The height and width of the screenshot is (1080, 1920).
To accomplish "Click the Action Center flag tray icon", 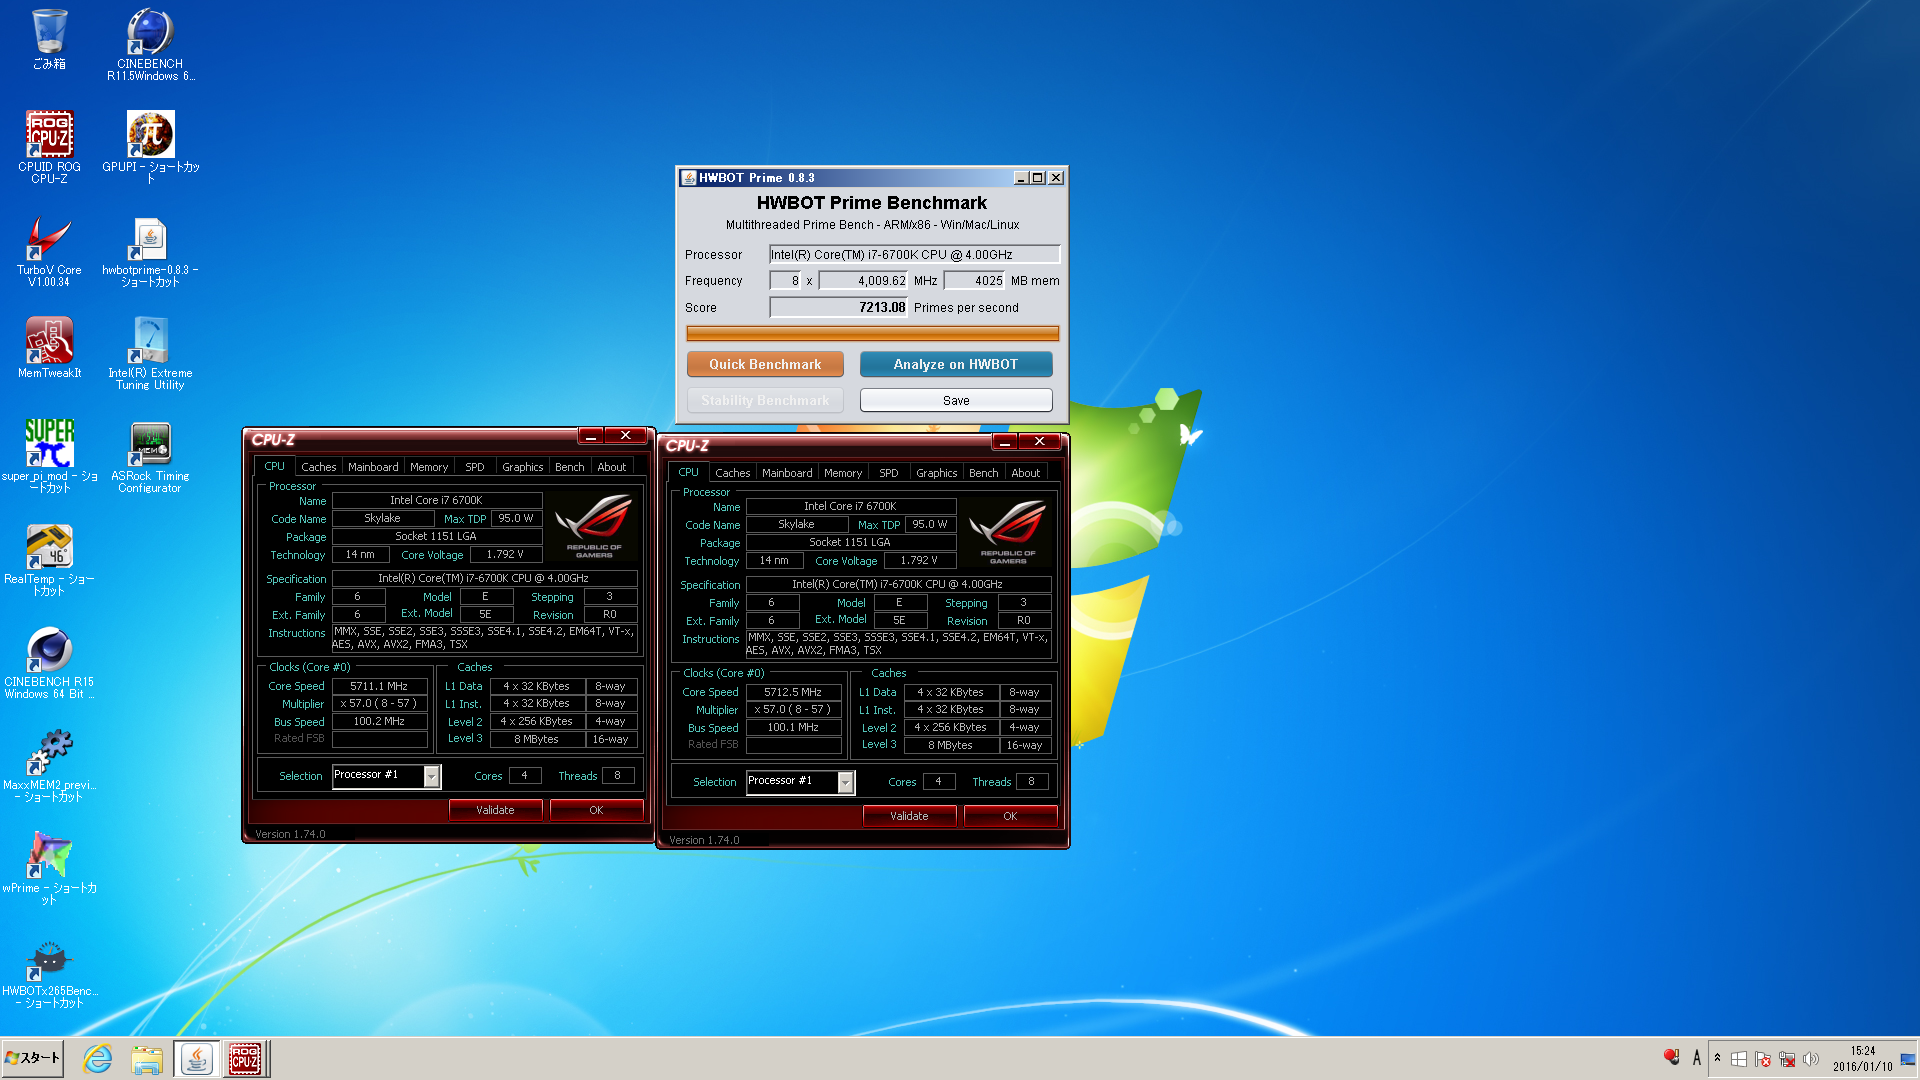I will [1763, 1059].
